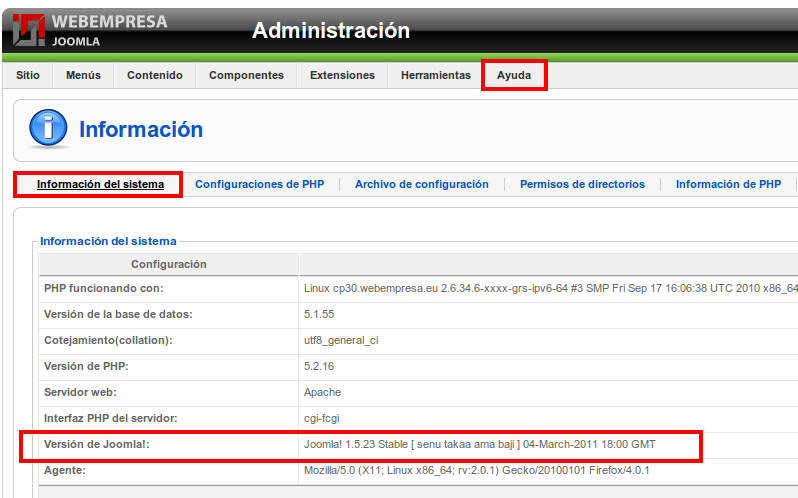The image size is (798, 498).
Task: Click the utf8_general_ci value
Action: pos(341,340)
